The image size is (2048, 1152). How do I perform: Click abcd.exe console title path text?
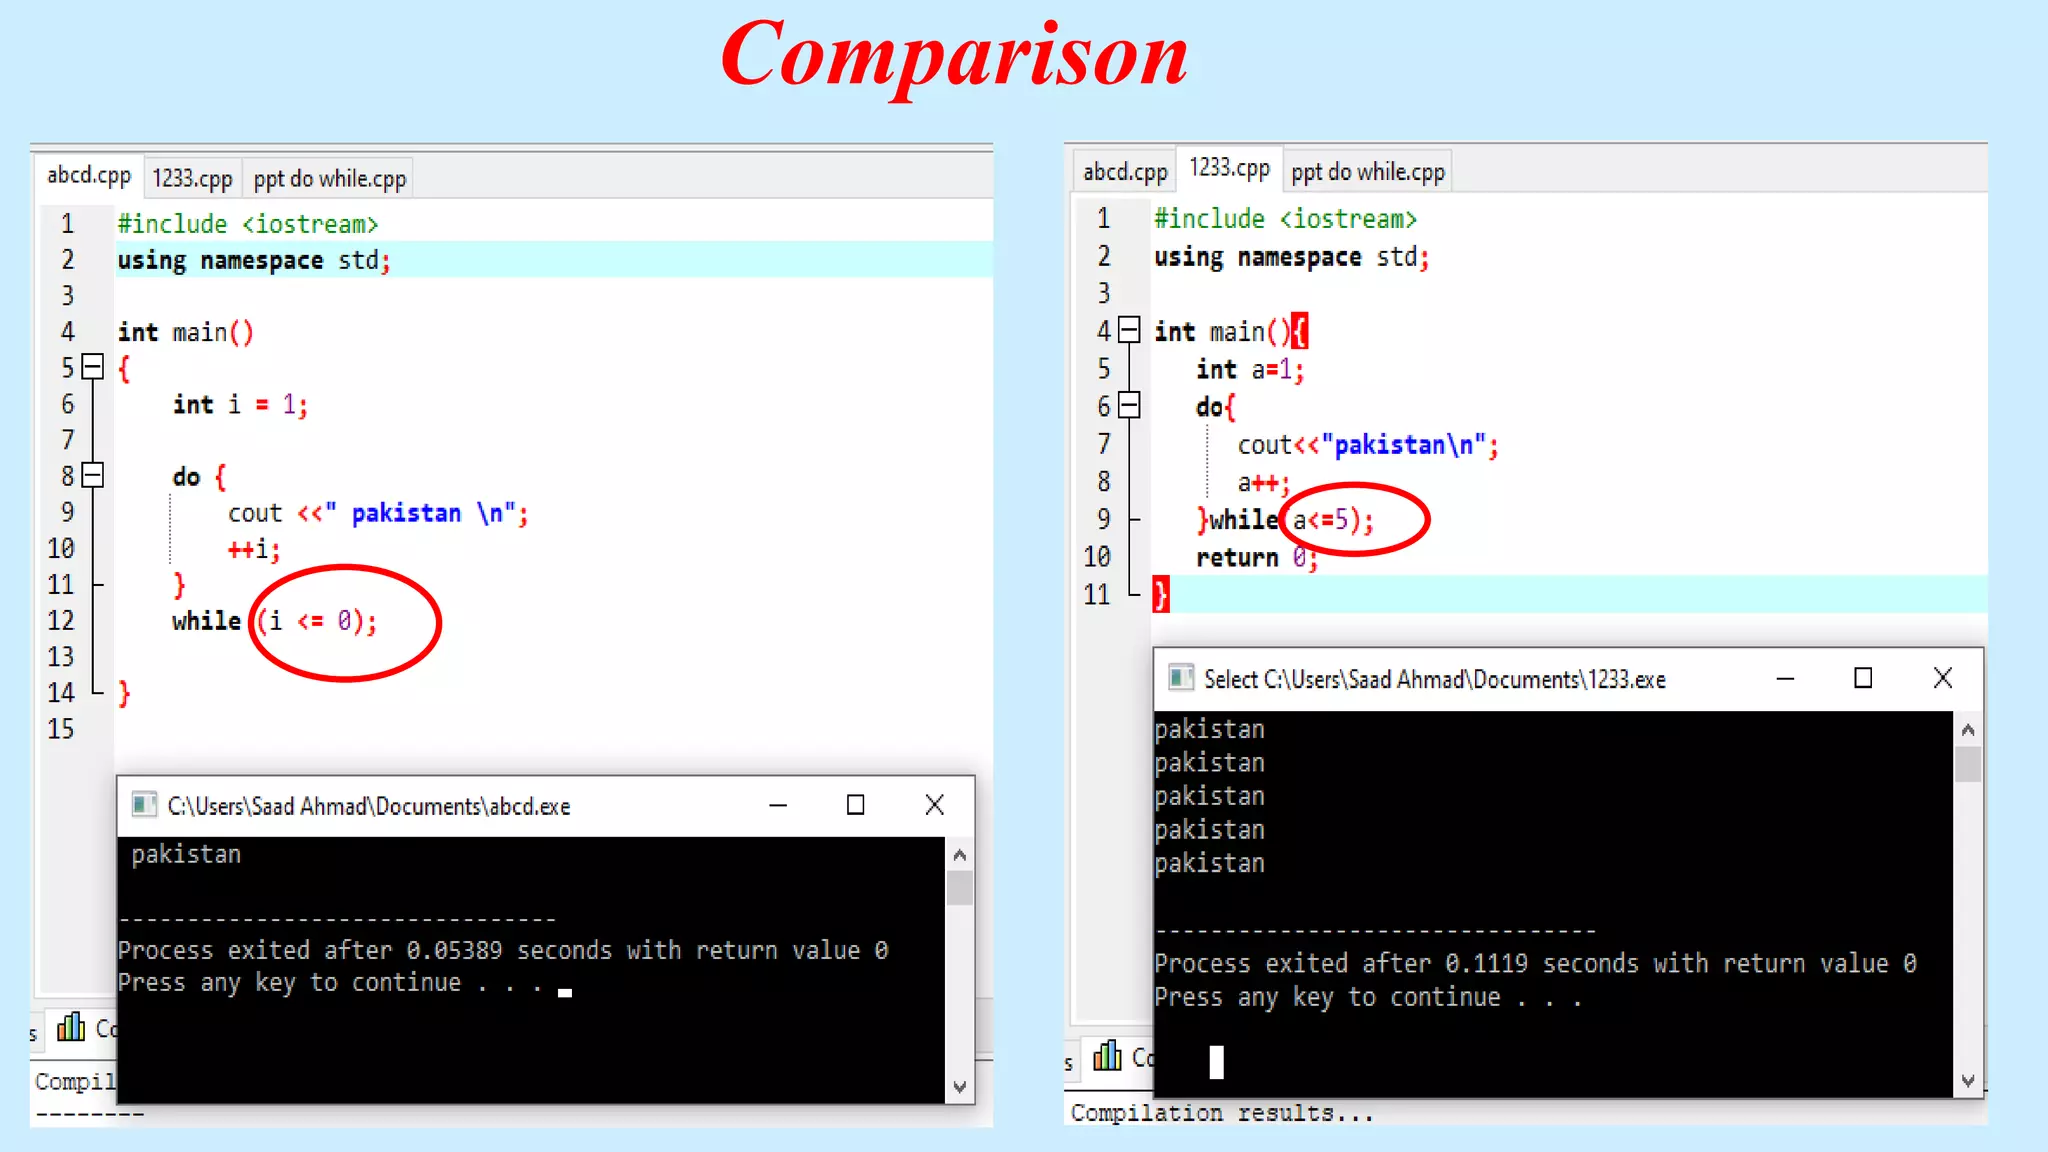(369, 806)
